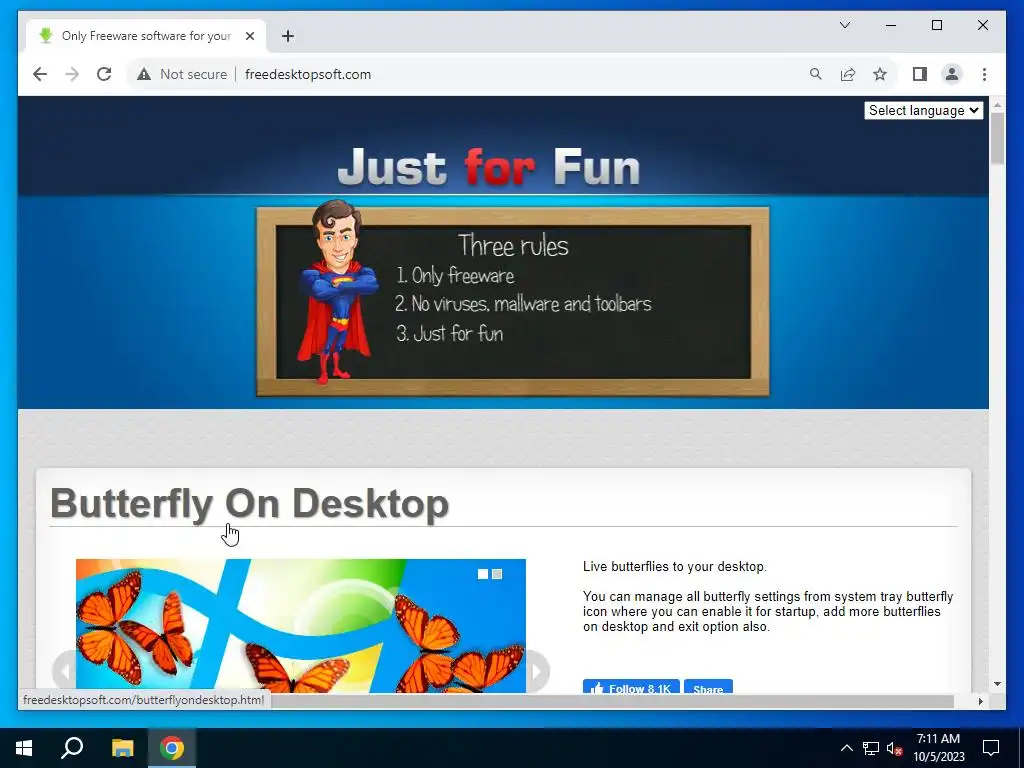Image resolution: width=1024 pixels, height=768 pixels.
Task: Show hidden system tray icons
Action: (x=846, y=748)
